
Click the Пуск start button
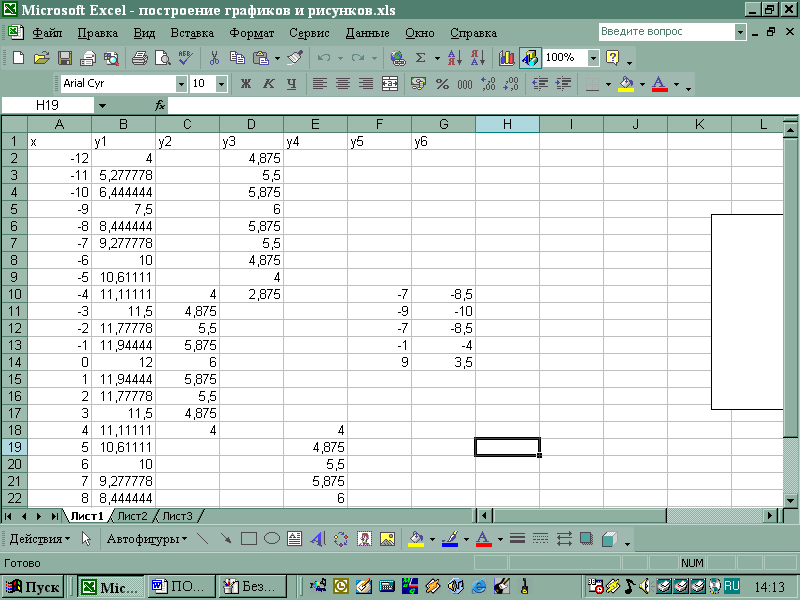tap(33, 587)
